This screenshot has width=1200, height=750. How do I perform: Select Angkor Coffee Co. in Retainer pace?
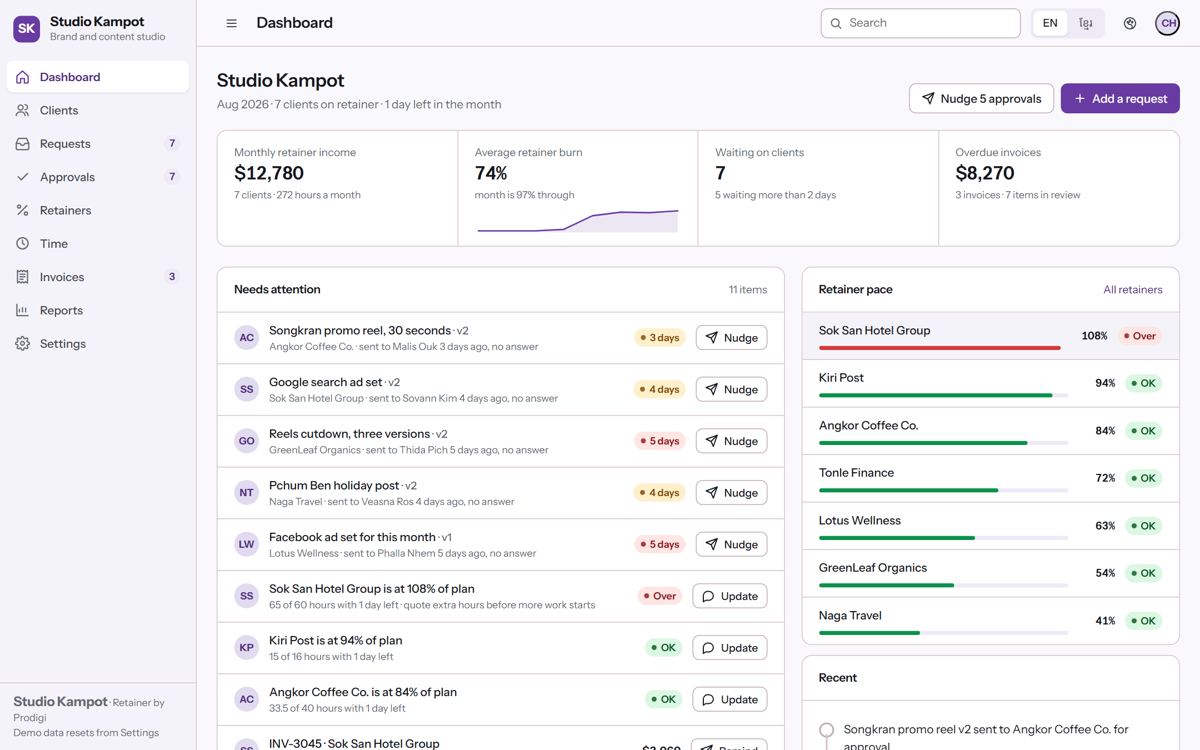coord(991,431)
